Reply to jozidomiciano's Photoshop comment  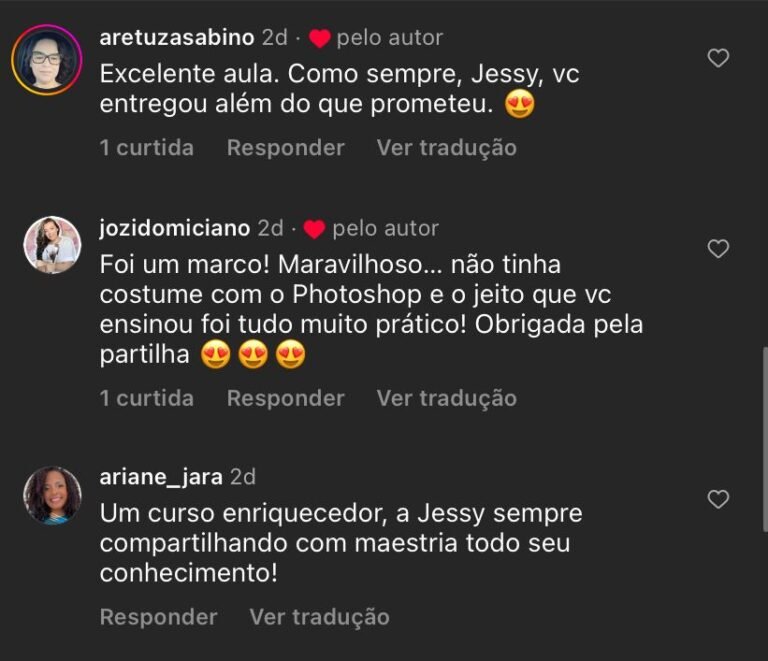285,398
